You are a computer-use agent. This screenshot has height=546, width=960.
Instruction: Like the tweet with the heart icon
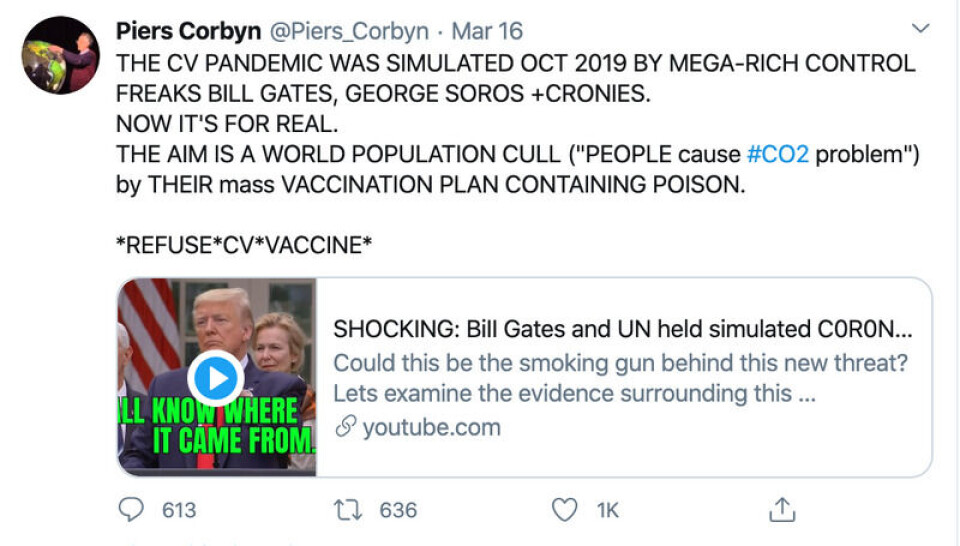pyautogui.click(x=565, y=510)
